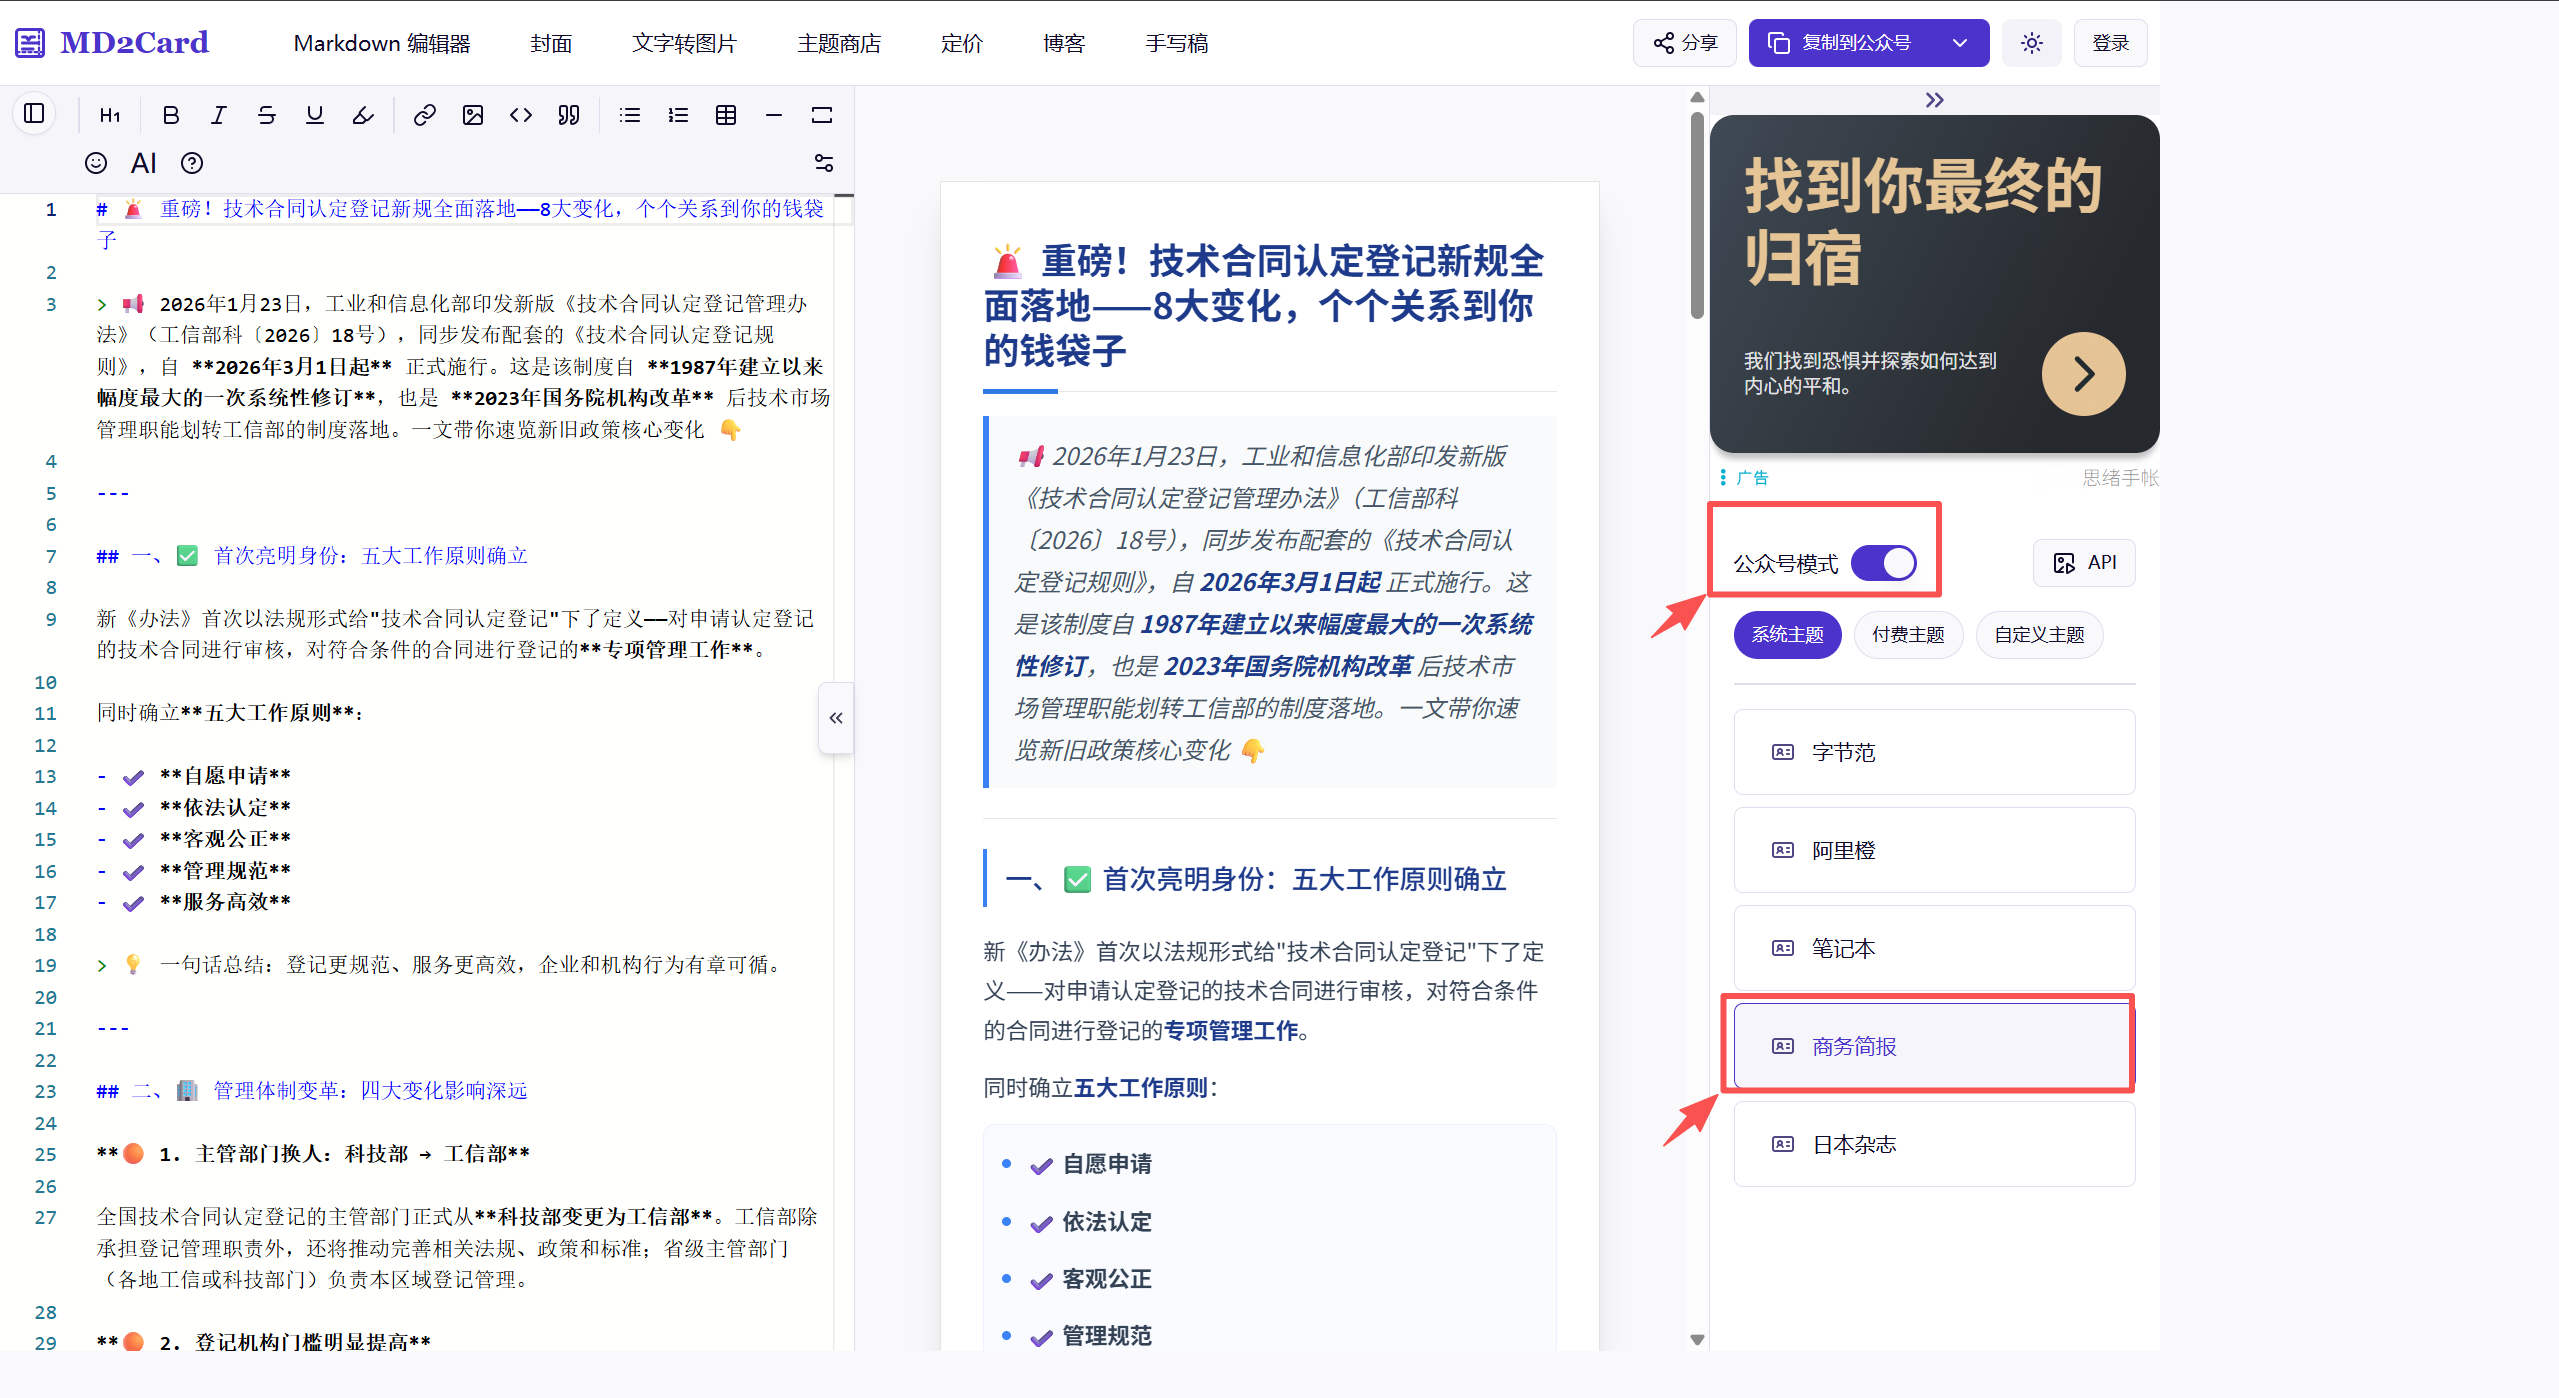Image resolution: width=2559 pixels, height=1398 pixels.
Task: Toggle light/dark theme sun icon
Action: [x=2032, y=43]
